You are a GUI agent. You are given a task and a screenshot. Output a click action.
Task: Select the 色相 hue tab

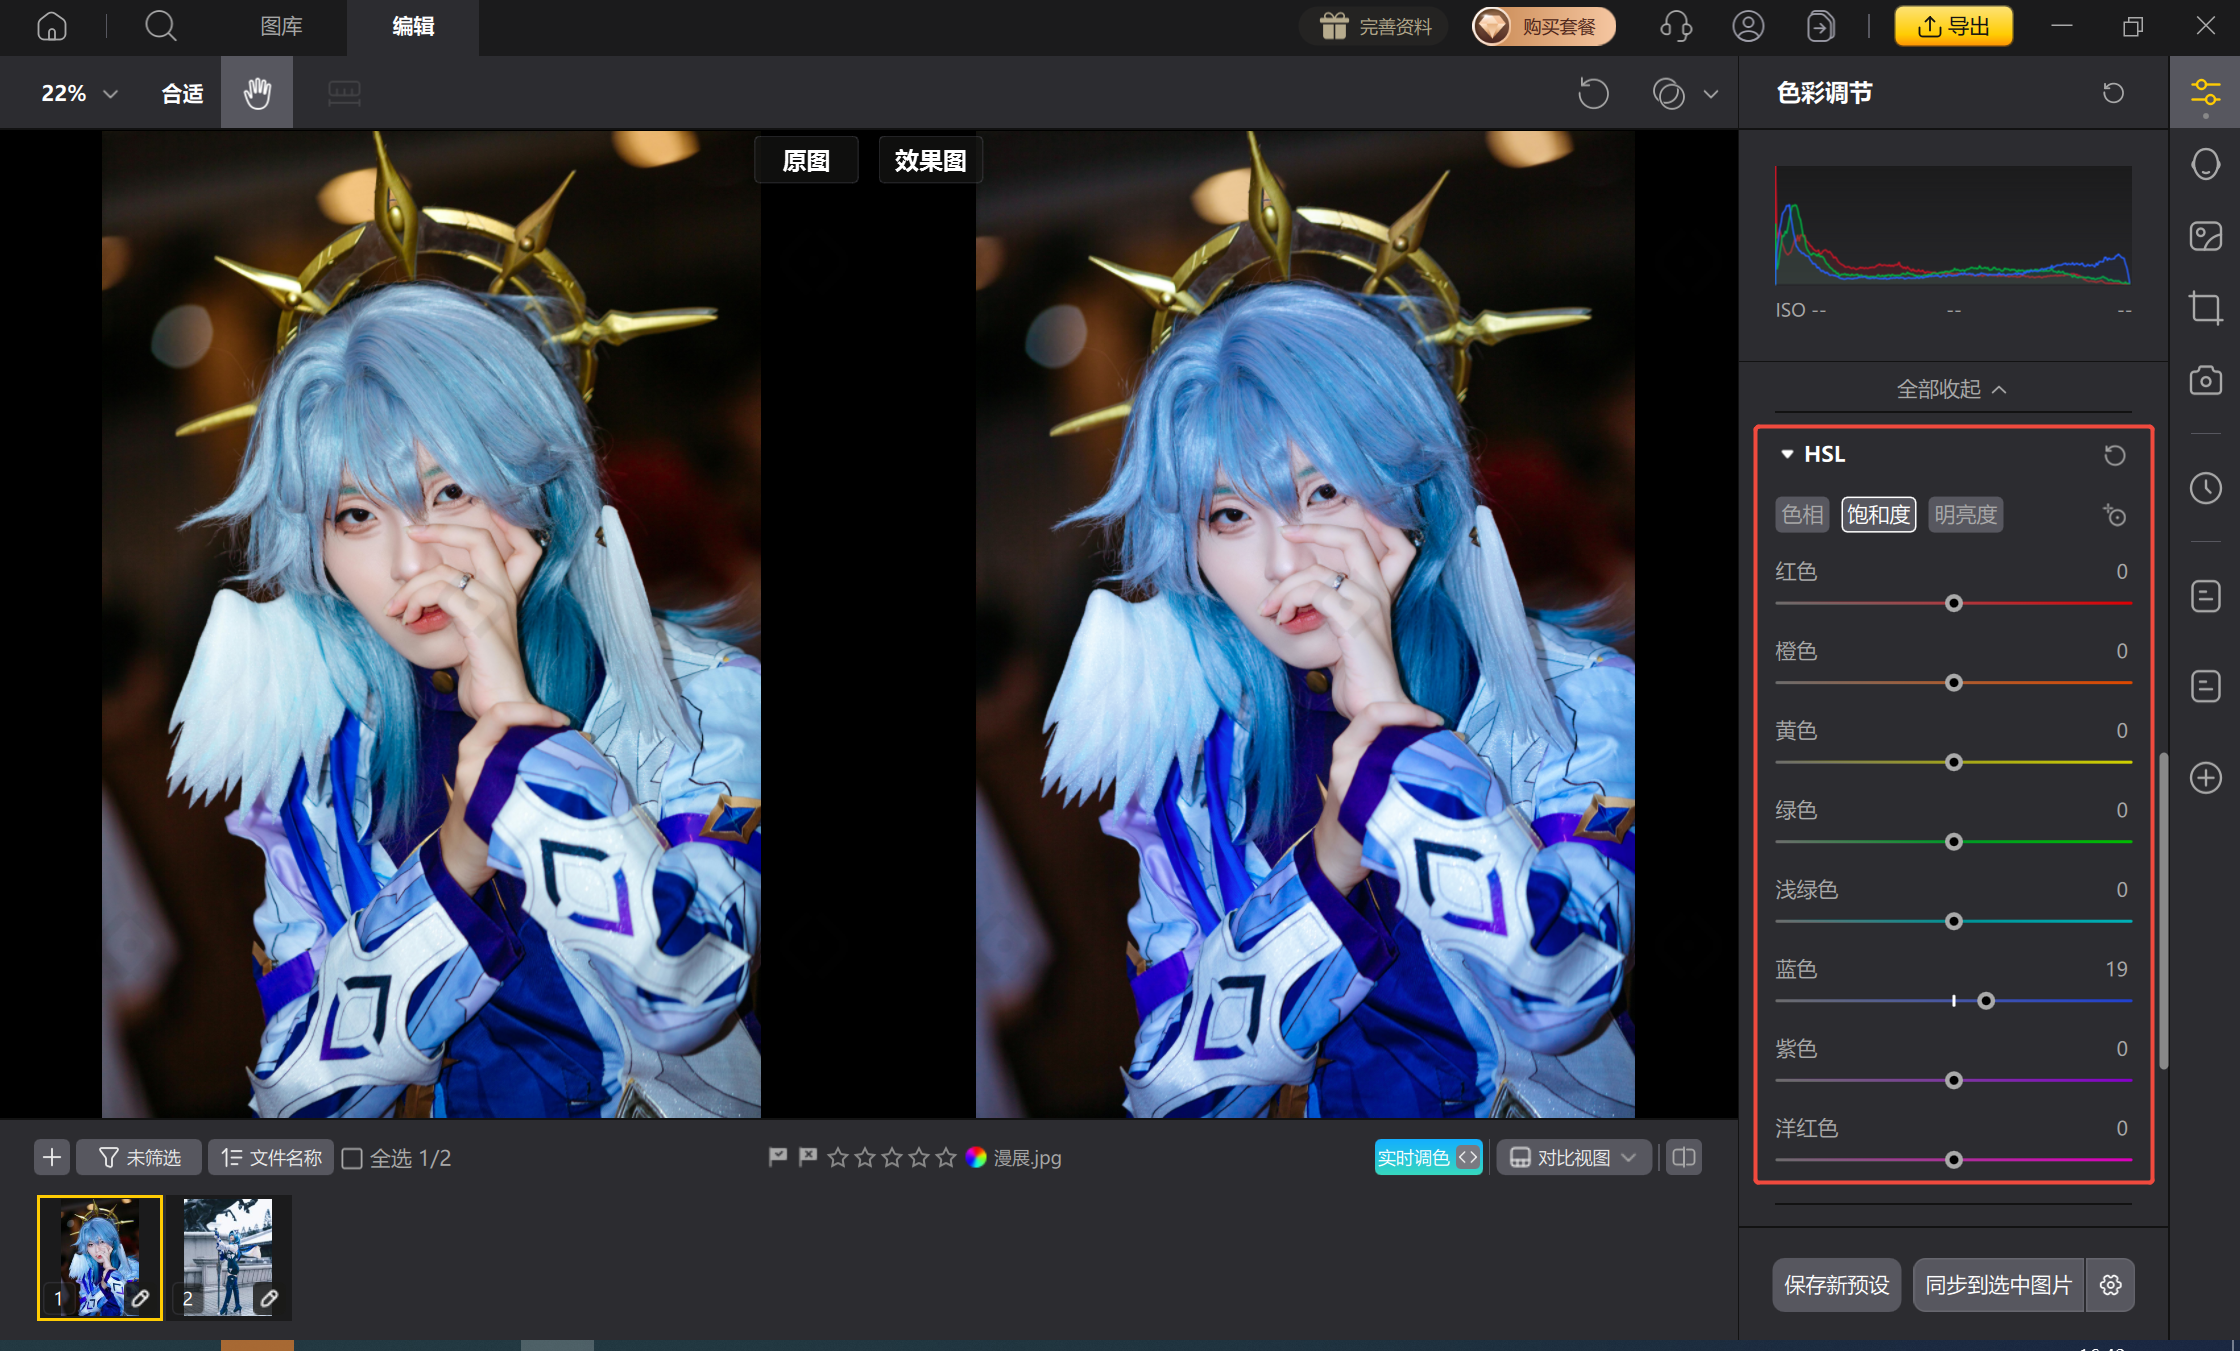click(1802, 515)
